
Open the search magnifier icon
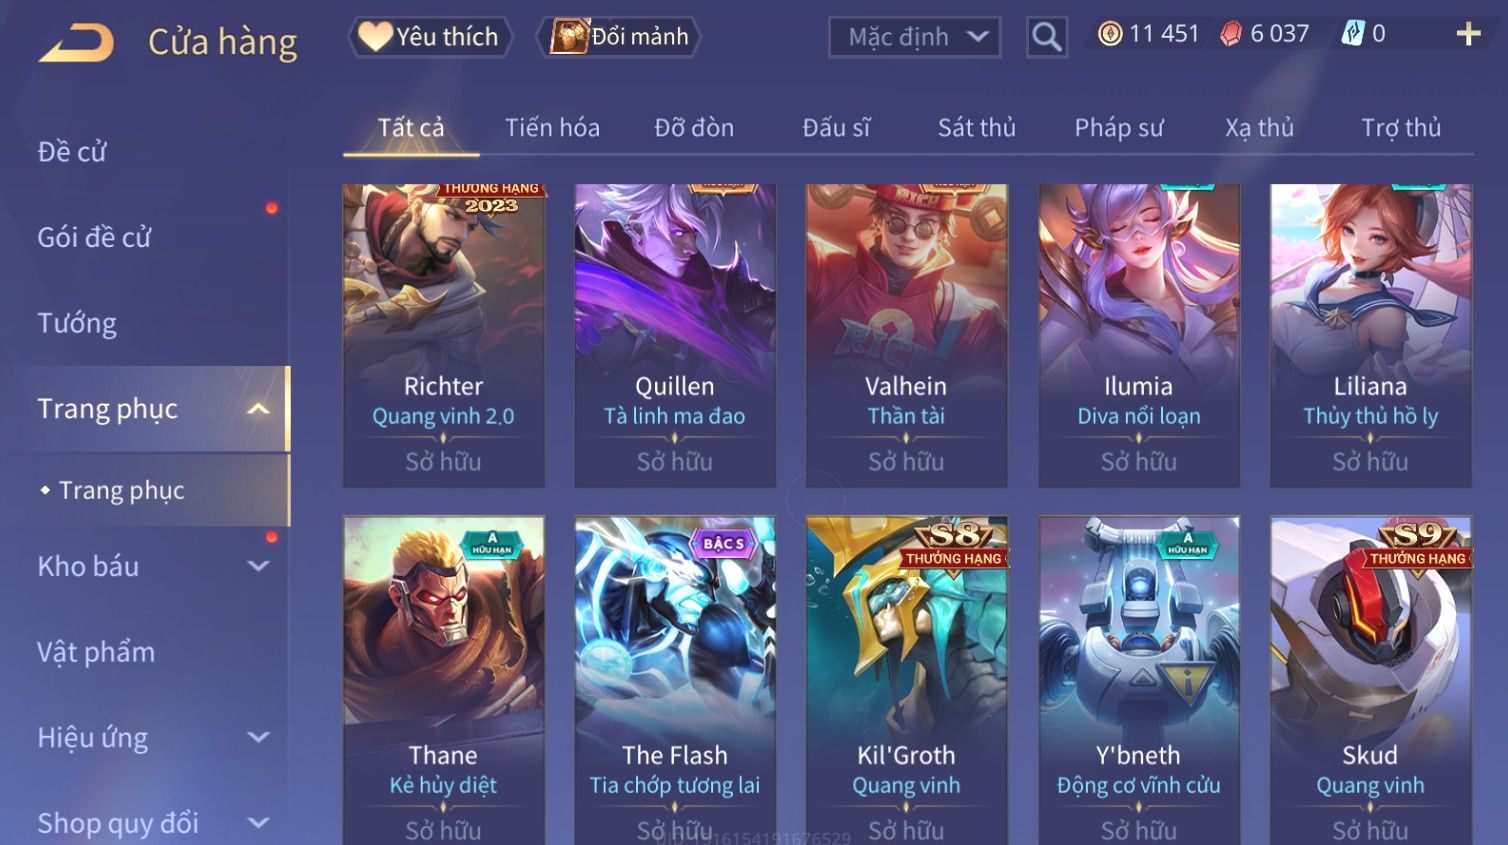[1046, 37]
